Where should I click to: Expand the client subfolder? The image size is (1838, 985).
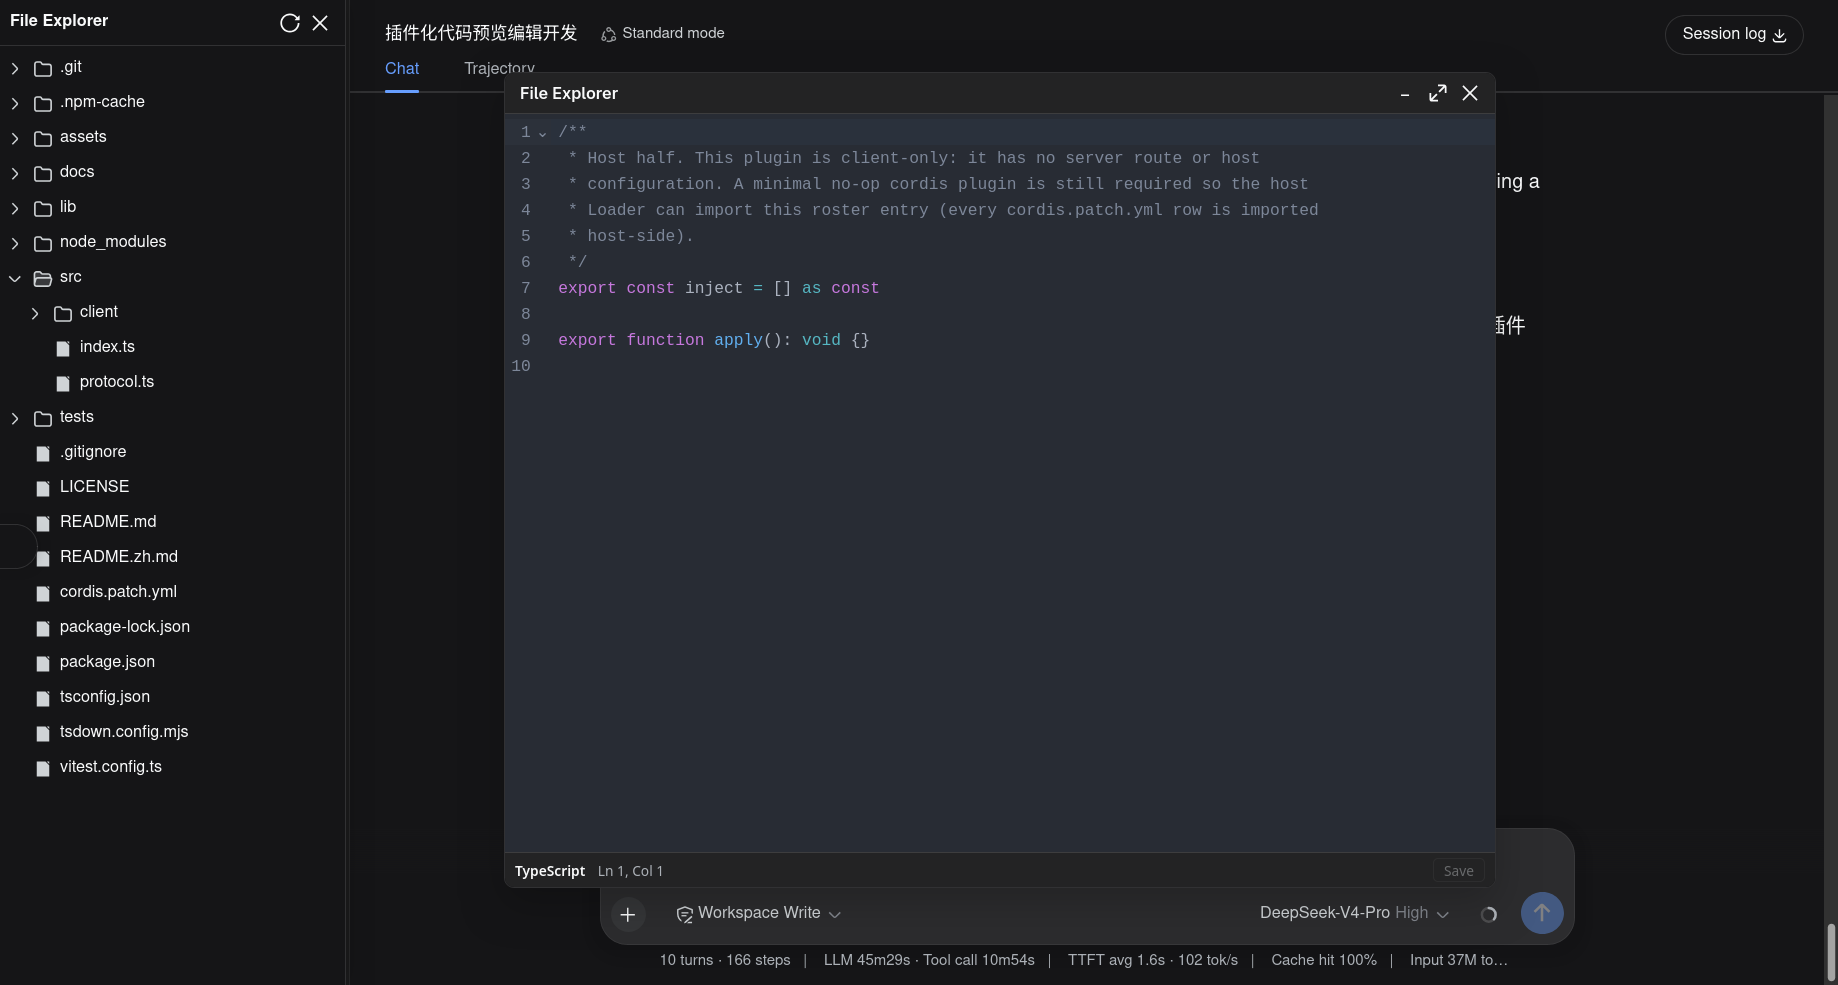[35, 313]
